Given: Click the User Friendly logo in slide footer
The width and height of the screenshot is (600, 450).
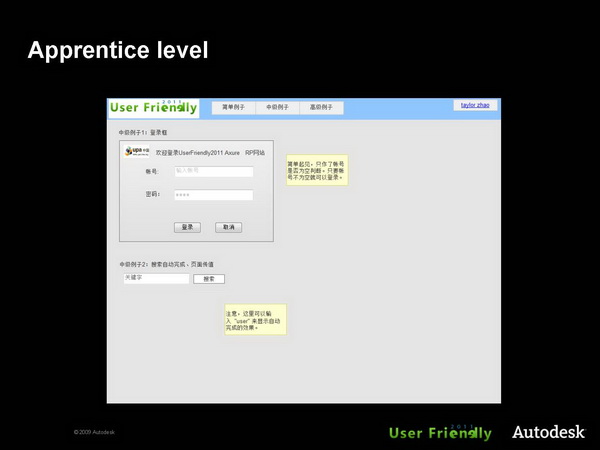Looking at the screenshot, I should coord(440,433).
